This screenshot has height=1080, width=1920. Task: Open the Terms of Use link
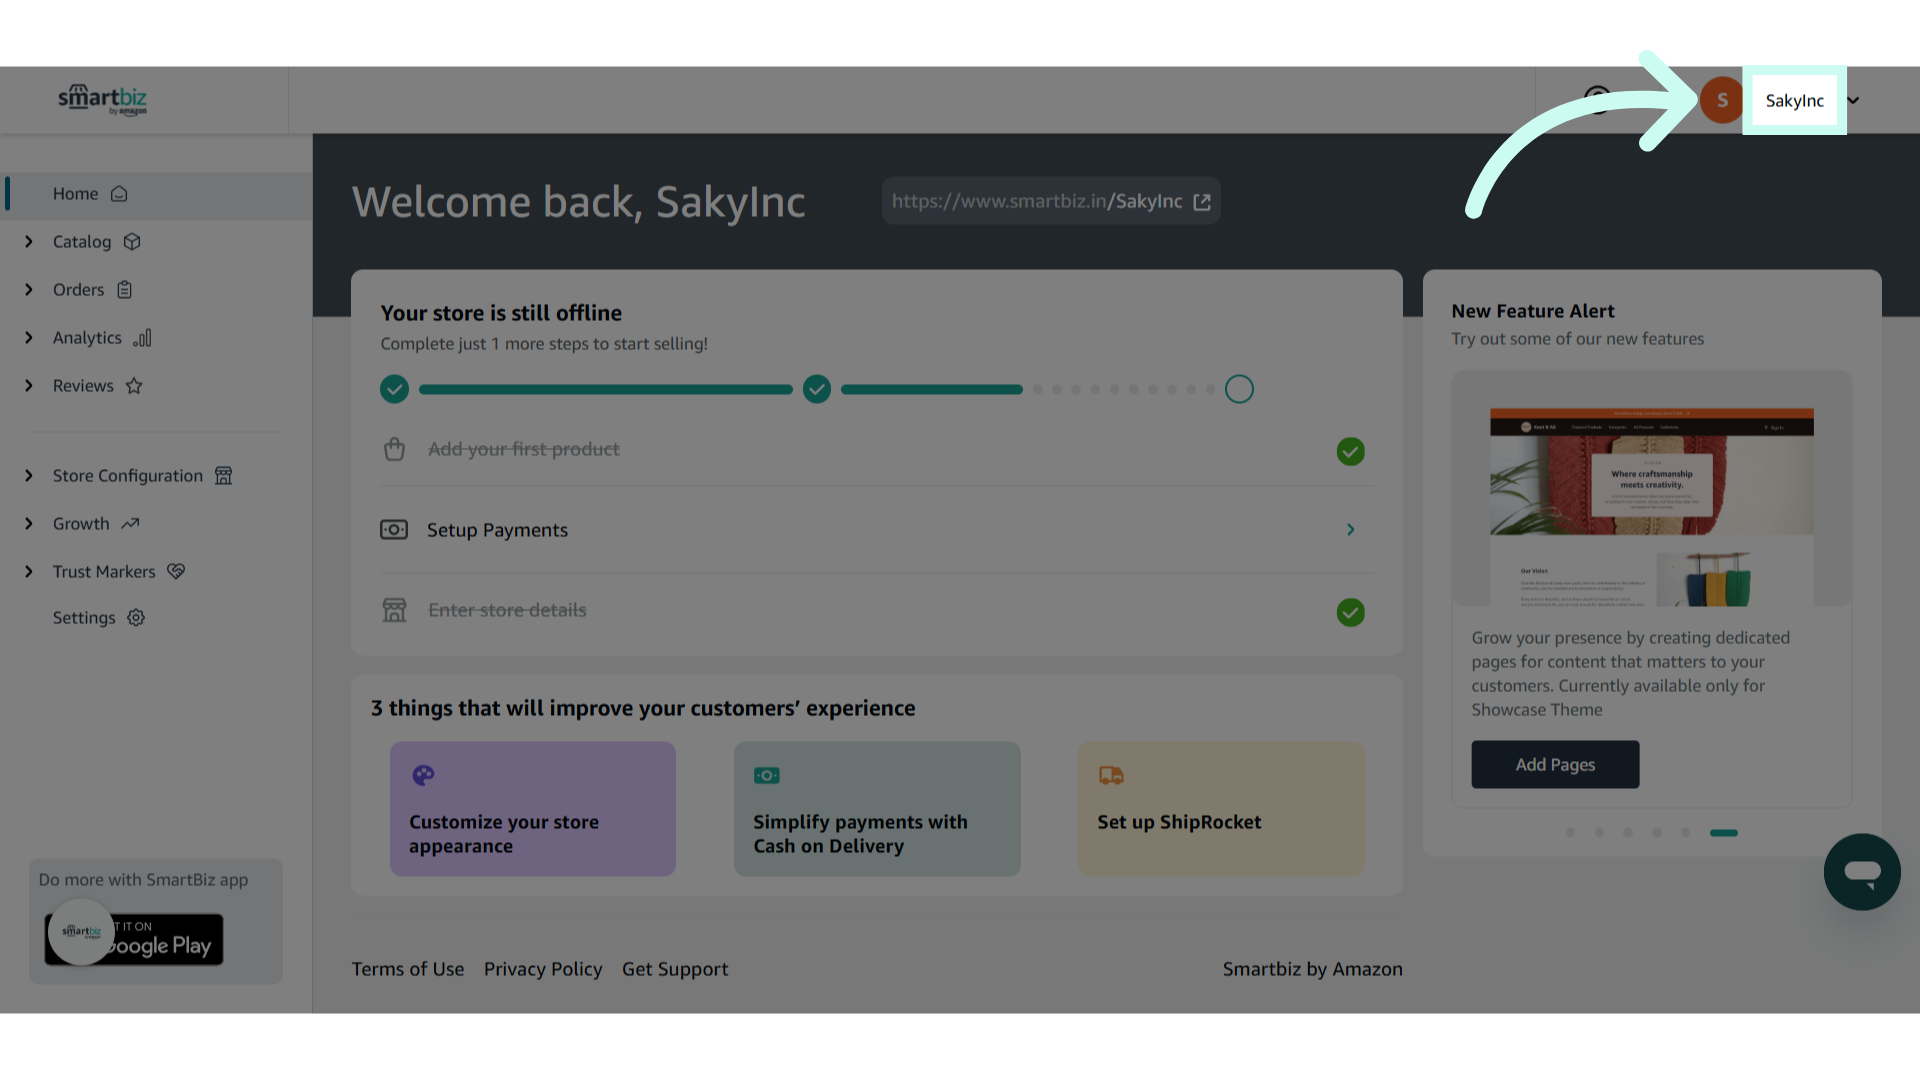pos(408,969)
